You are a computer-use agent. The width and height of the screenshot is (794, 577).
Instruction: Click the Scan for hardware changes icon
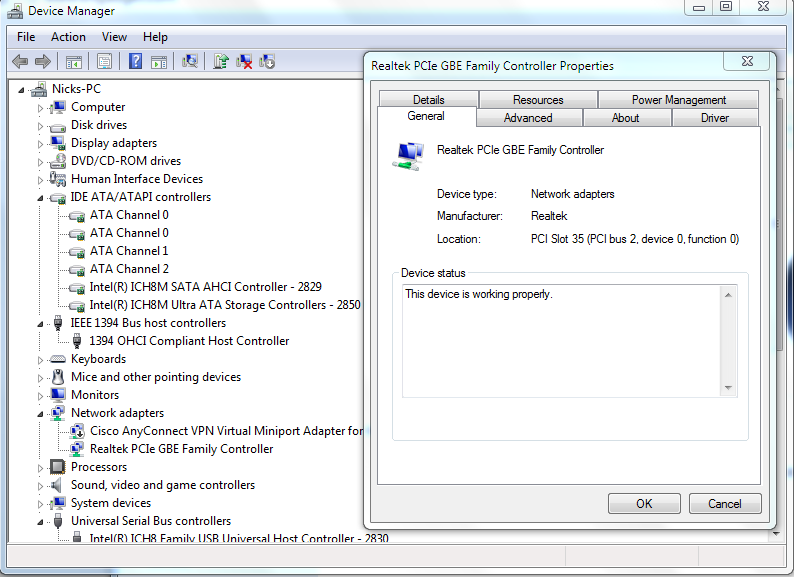(x=190, y=62)
